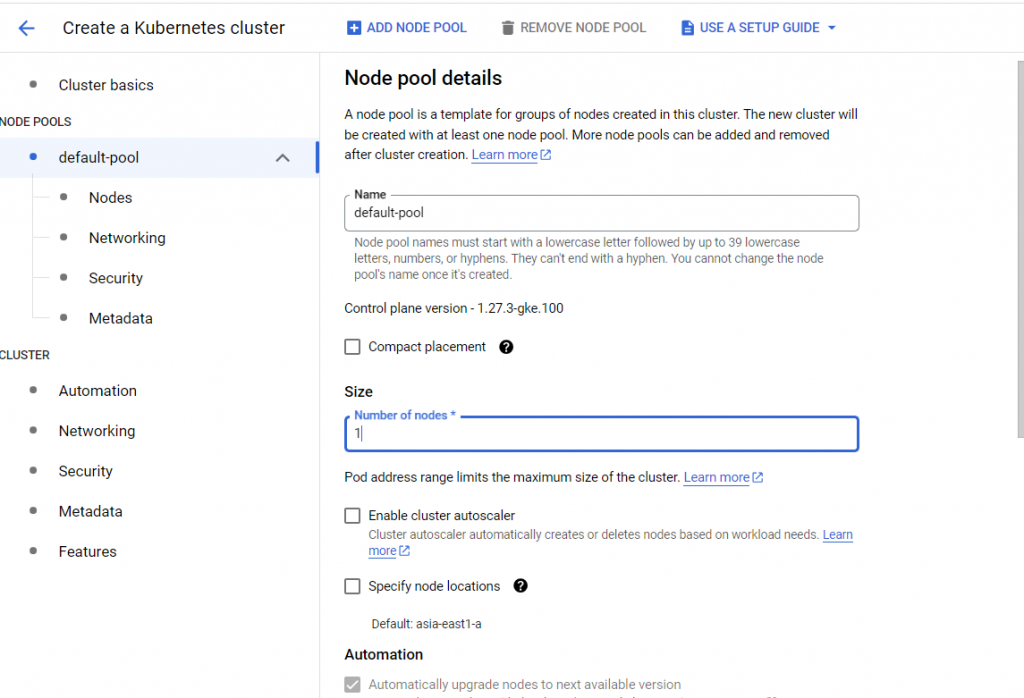This screenshot has height=698, width=1024.
Task: Check the Specify node locations checkbox
Action: point(352,586)
